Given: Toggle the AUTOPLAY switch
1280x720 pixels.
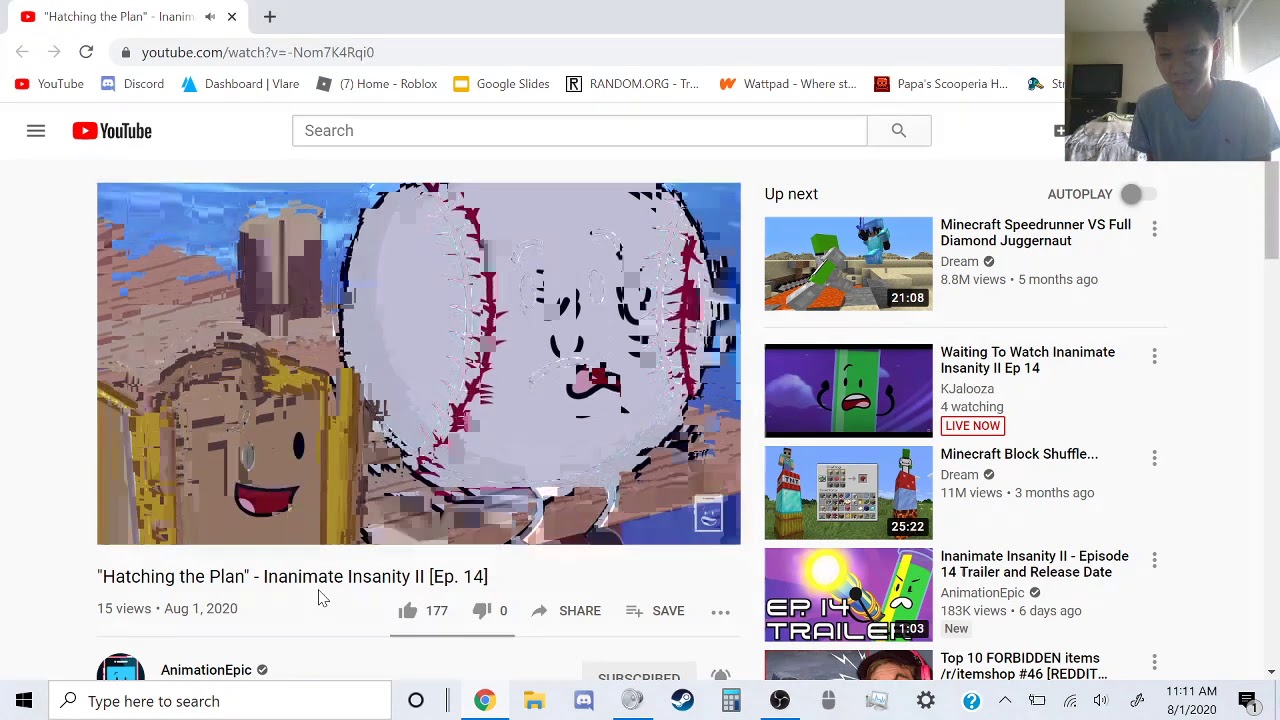Looking at the screenshot, I should point(1138,194).
